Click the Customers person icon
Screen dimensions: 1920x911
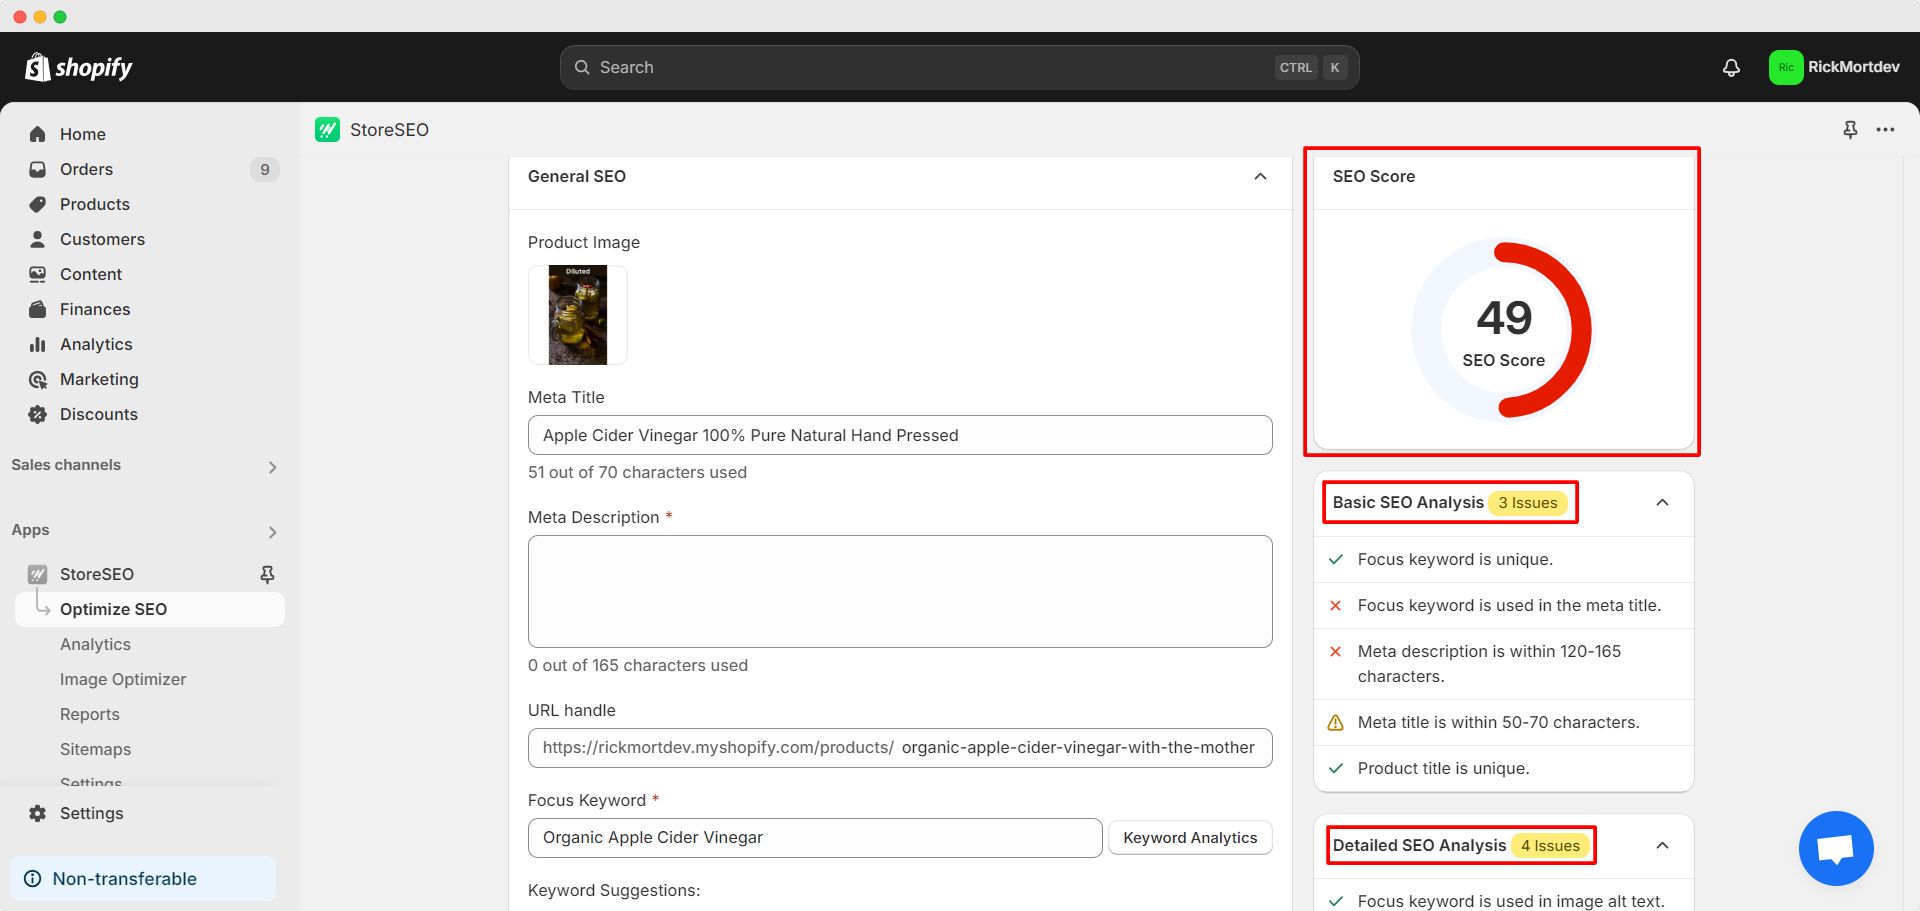coord(38,239)
